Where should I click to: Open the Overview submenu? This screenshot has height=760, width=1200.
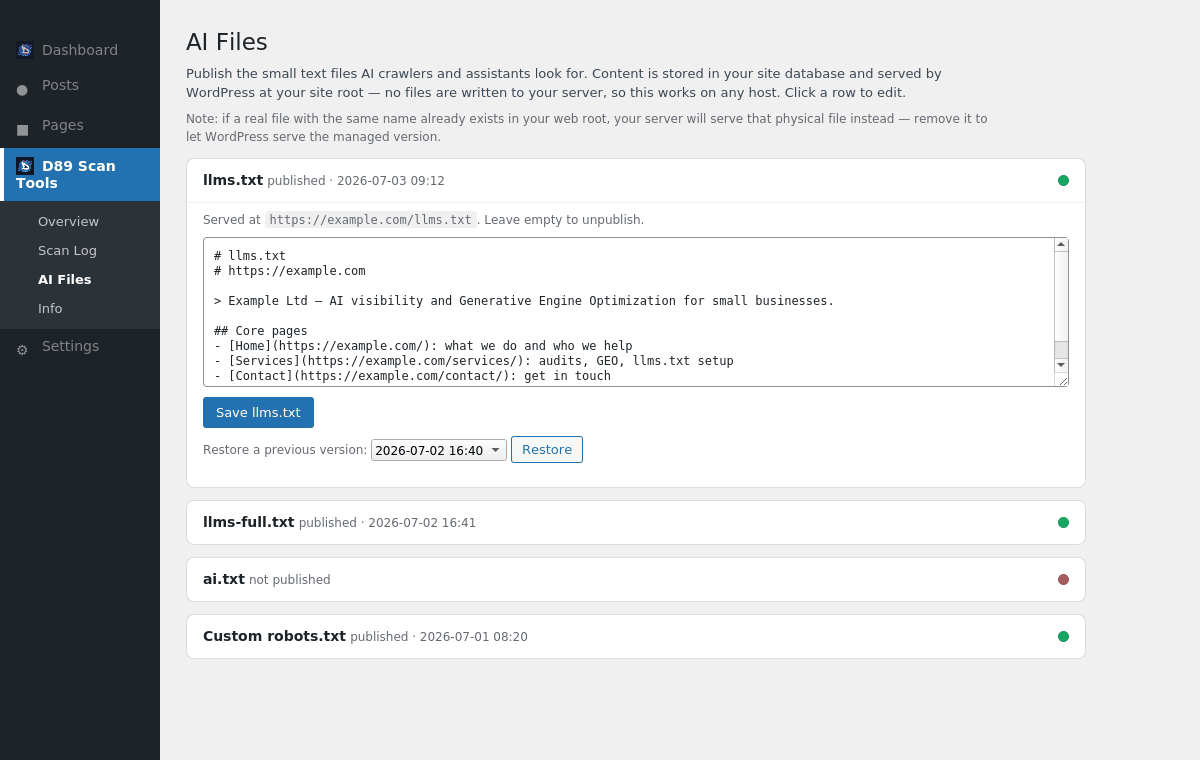(68, 221)
